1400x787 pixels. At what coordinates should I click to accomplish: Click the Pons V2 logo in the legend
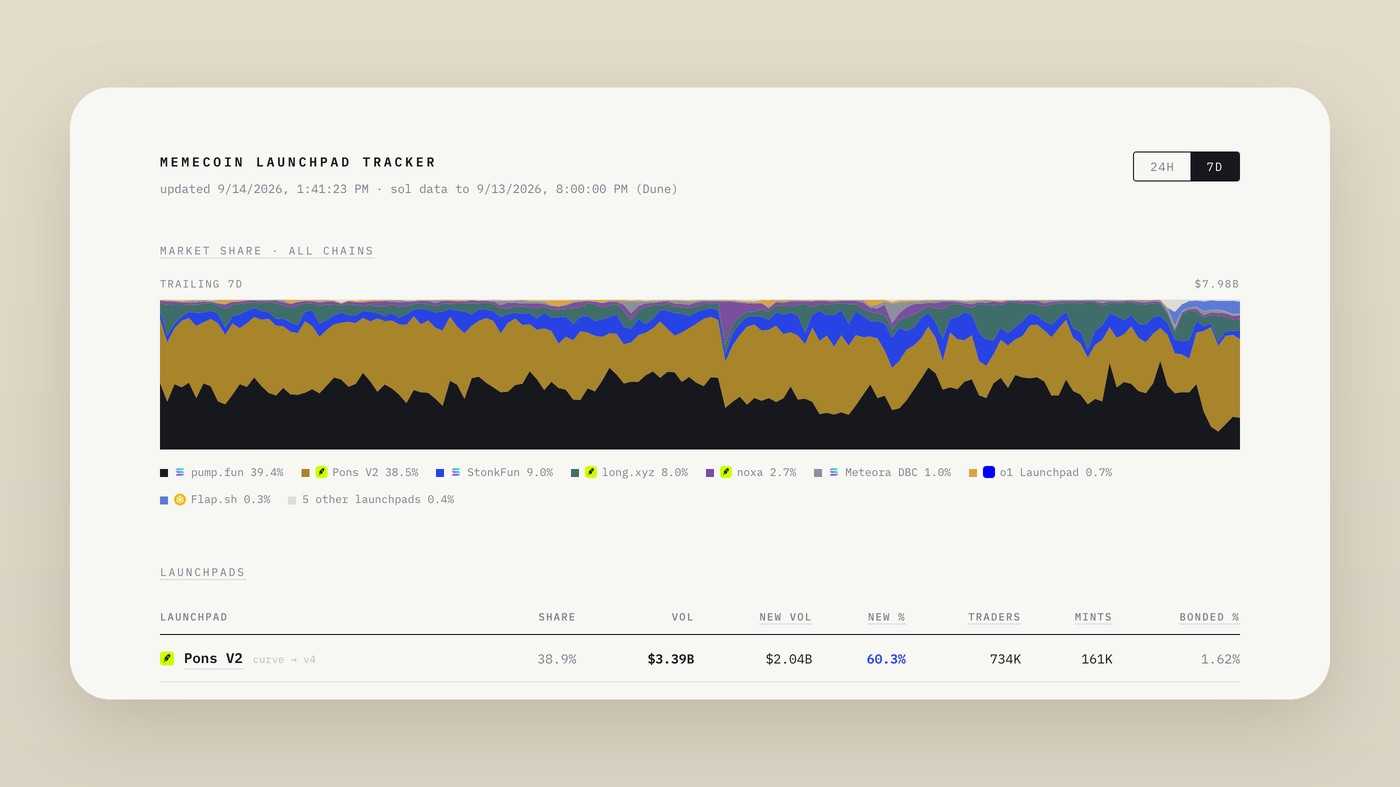point(322,472)
